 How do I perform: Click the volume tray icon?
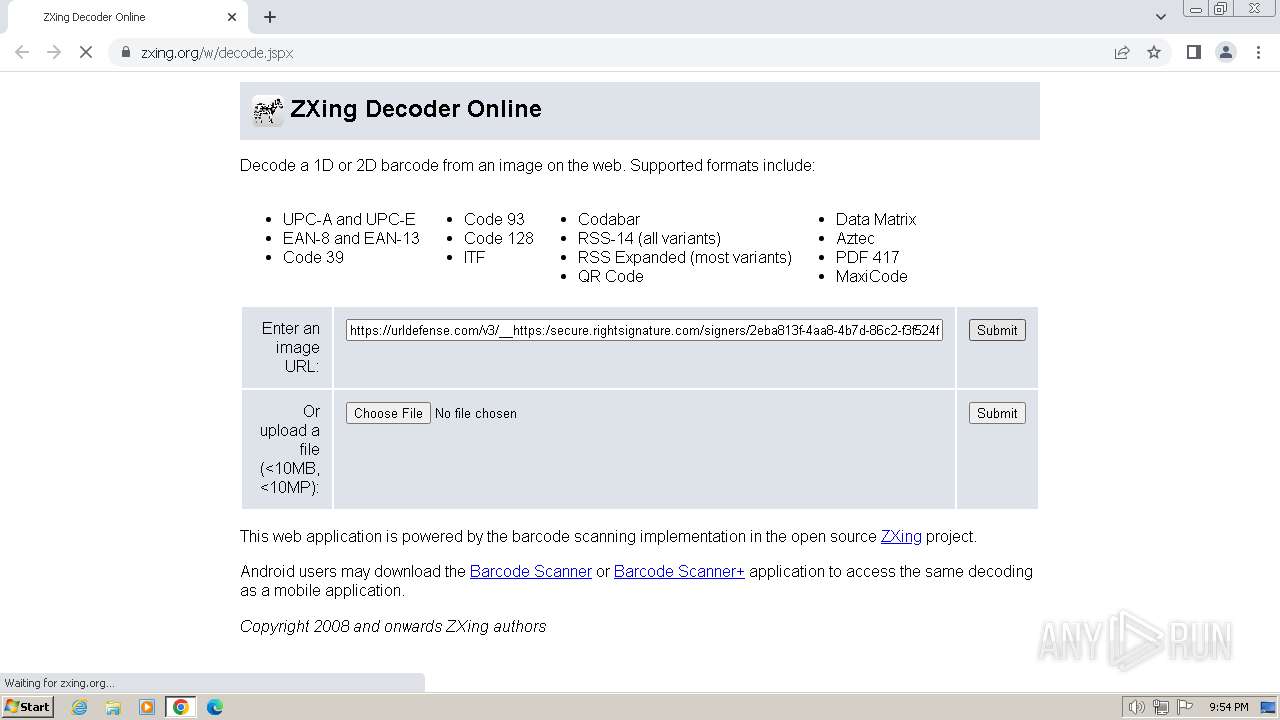pyautogui.click(x=1136, y=707)
